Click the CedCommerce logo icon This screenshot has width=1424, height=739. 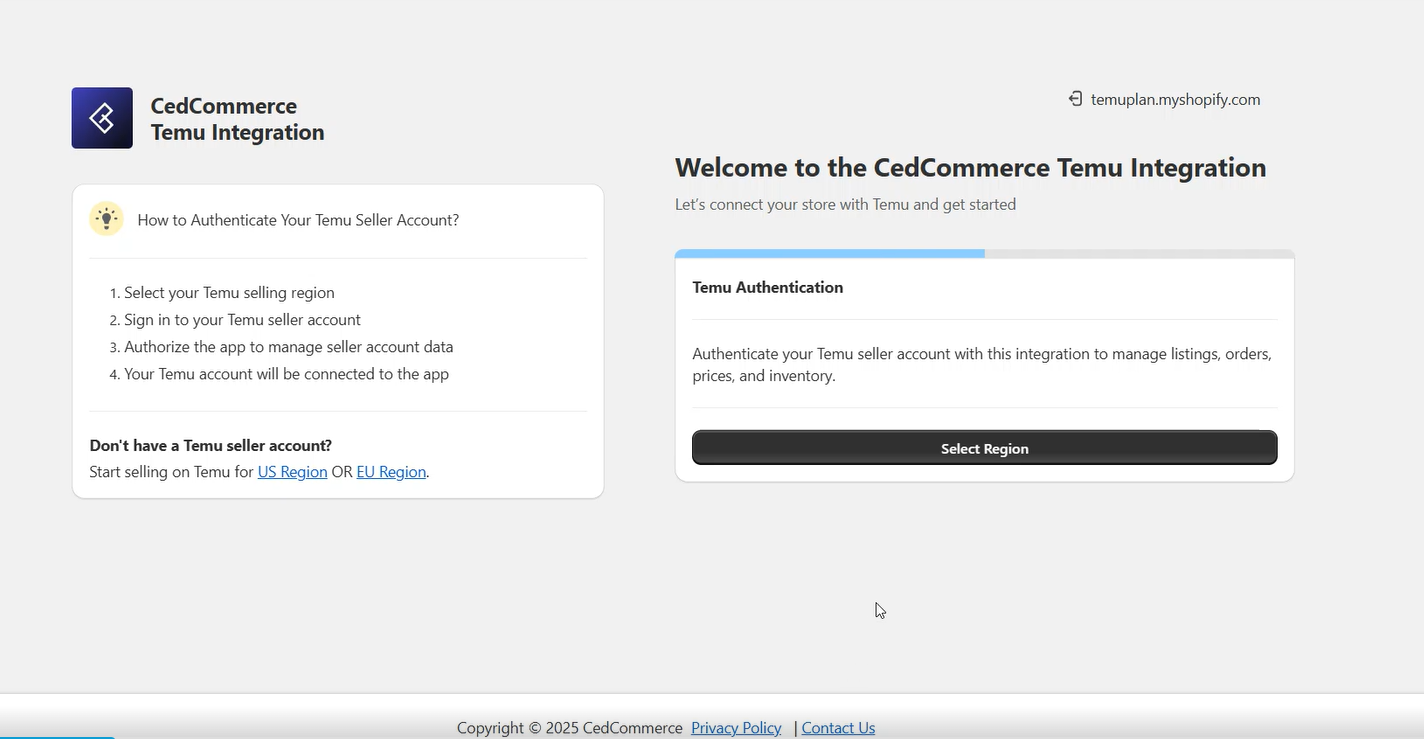102,118
